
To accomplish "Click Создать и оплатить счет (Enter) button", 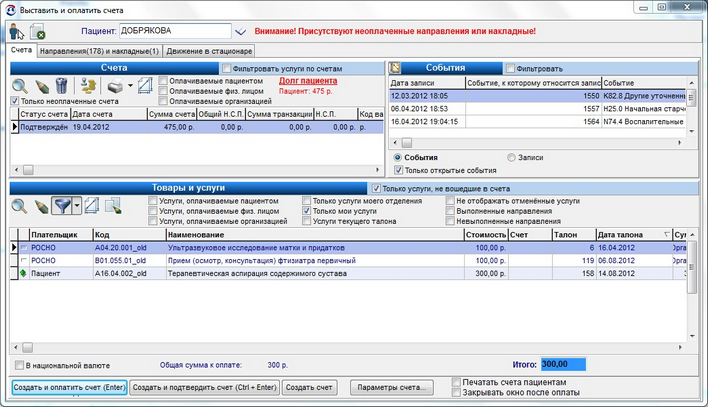I will click(x=69, y=388).
